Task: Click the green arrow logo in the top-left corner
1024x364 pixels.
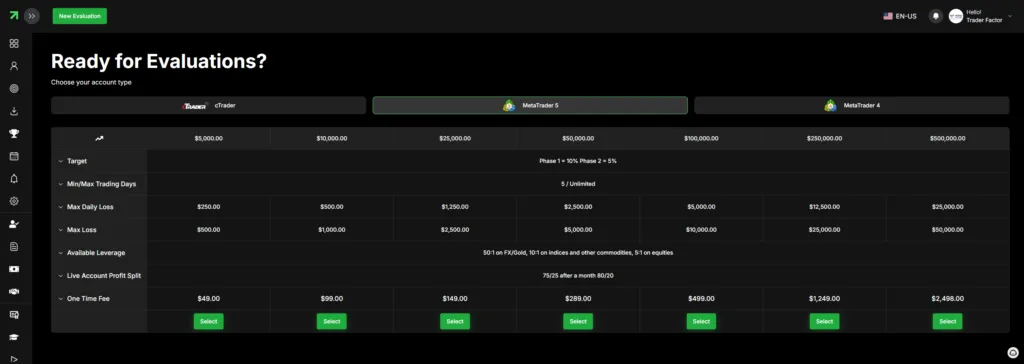Action: point(14,15)
